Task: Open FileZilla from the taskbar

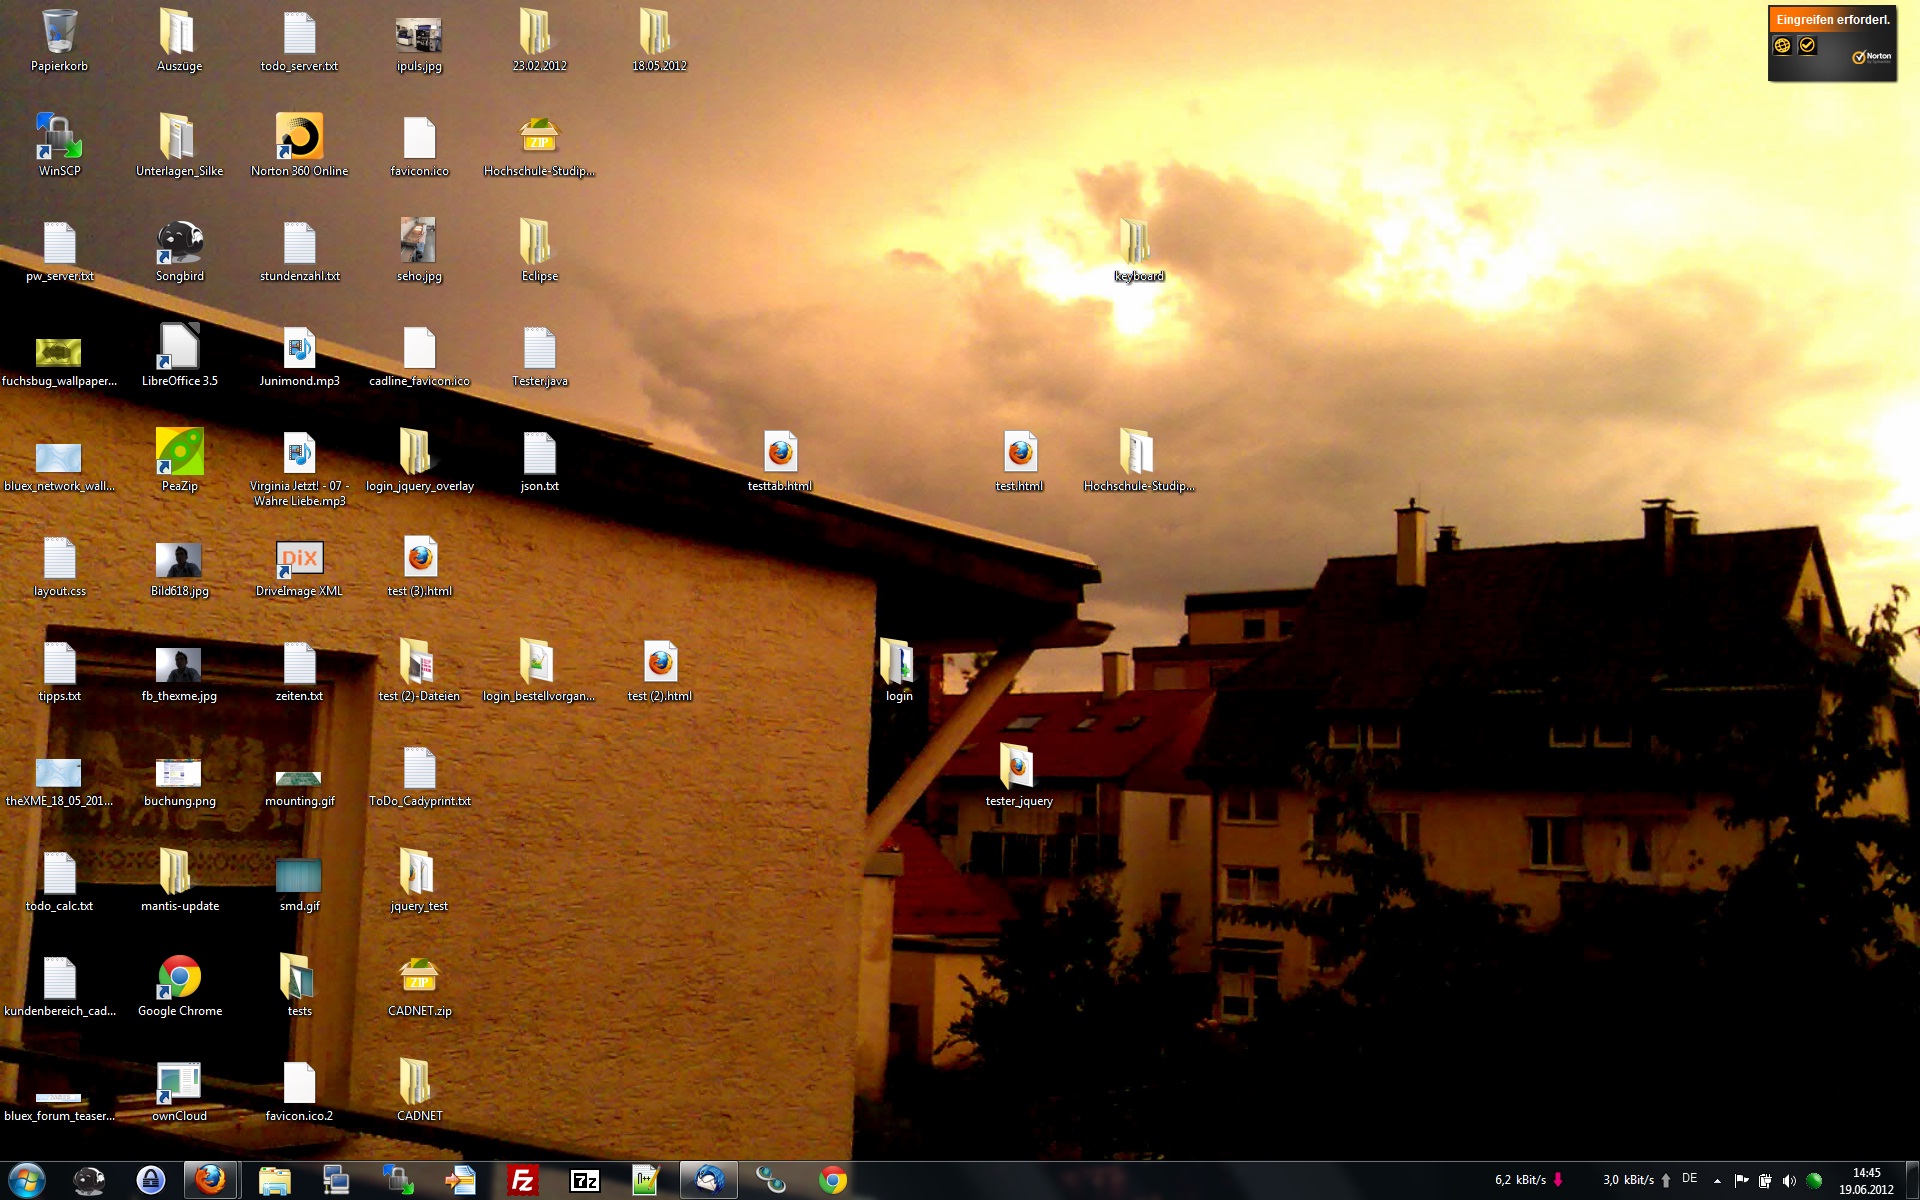Action: coord(522,1180)
